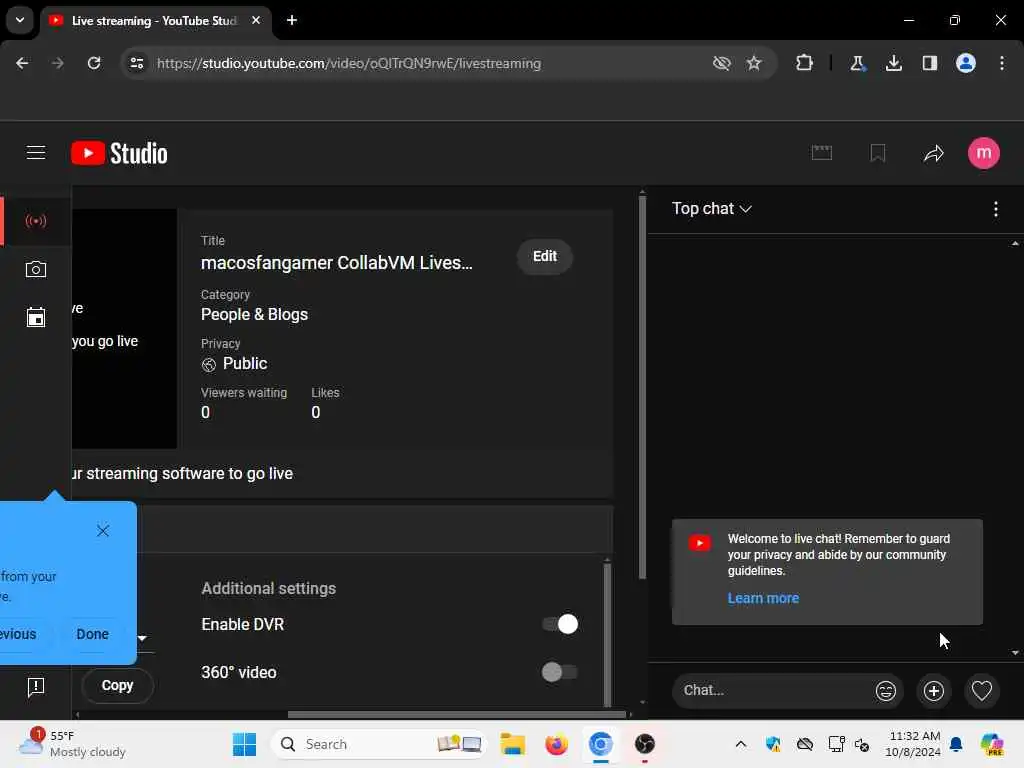
Task: Close the blue tooltip with the X
Action: (x=103, y=530)
